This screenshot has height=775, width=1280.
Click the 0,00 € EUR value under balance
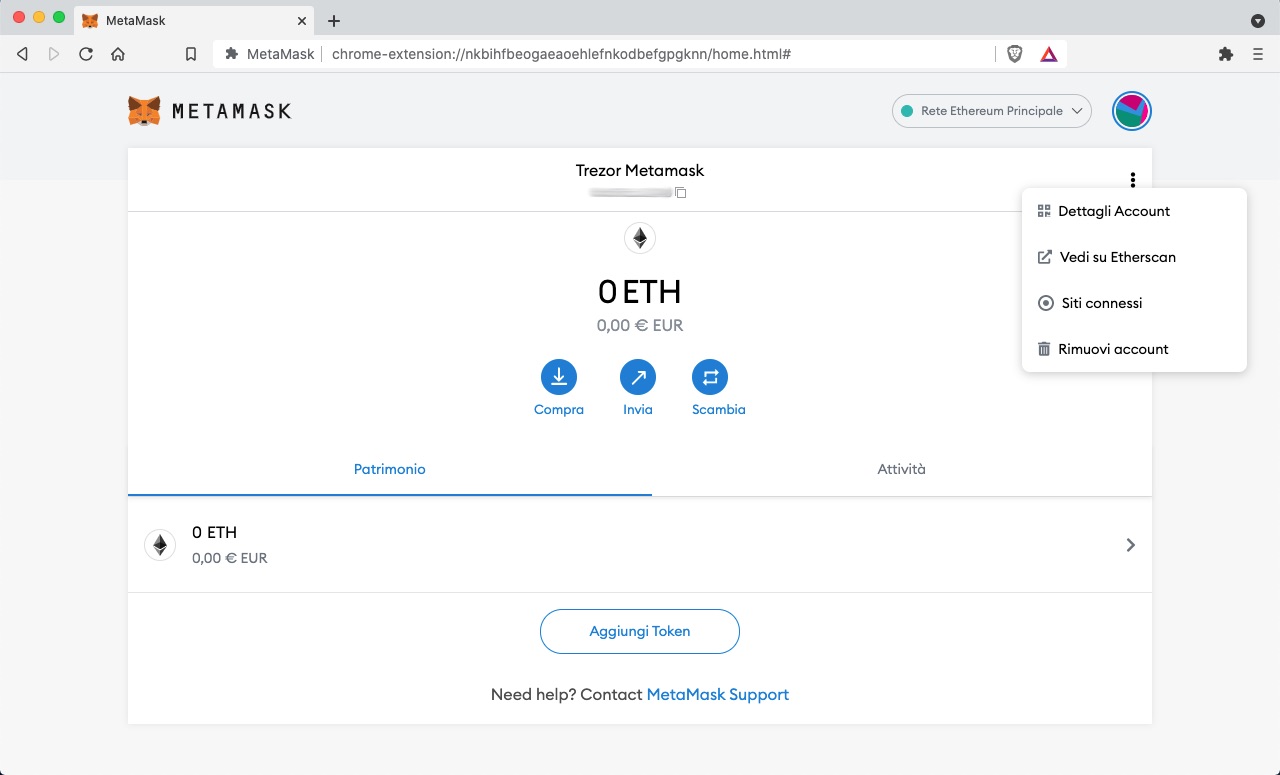(x=640, y=325)
